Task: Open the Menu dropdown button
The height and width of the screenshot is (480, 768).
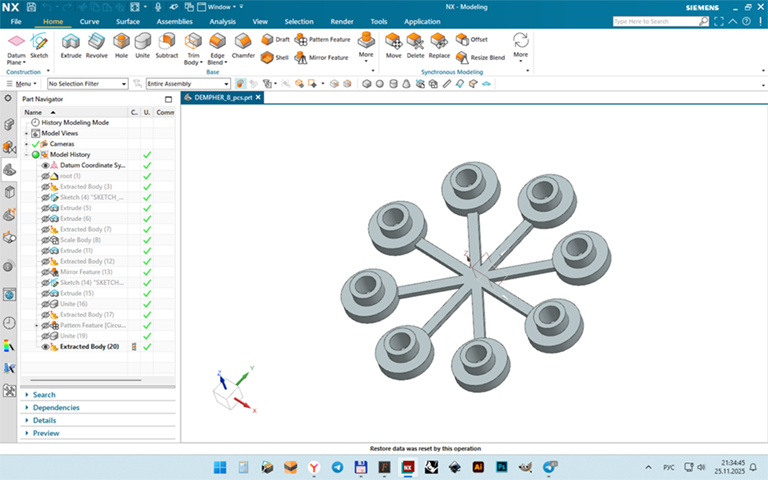Action: [x=22, y=84]
